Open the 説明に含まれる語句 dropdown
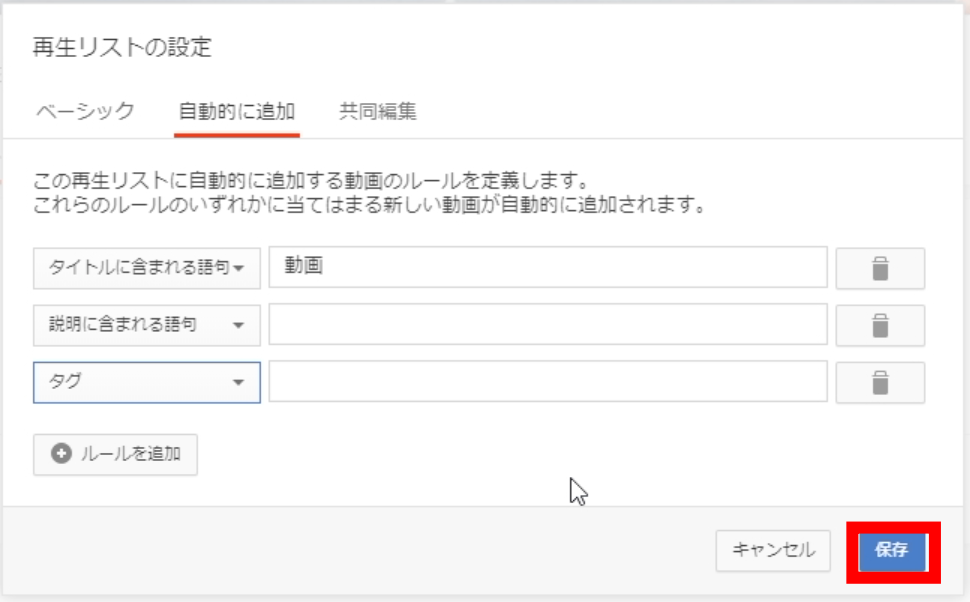 [x=147, y=325]
